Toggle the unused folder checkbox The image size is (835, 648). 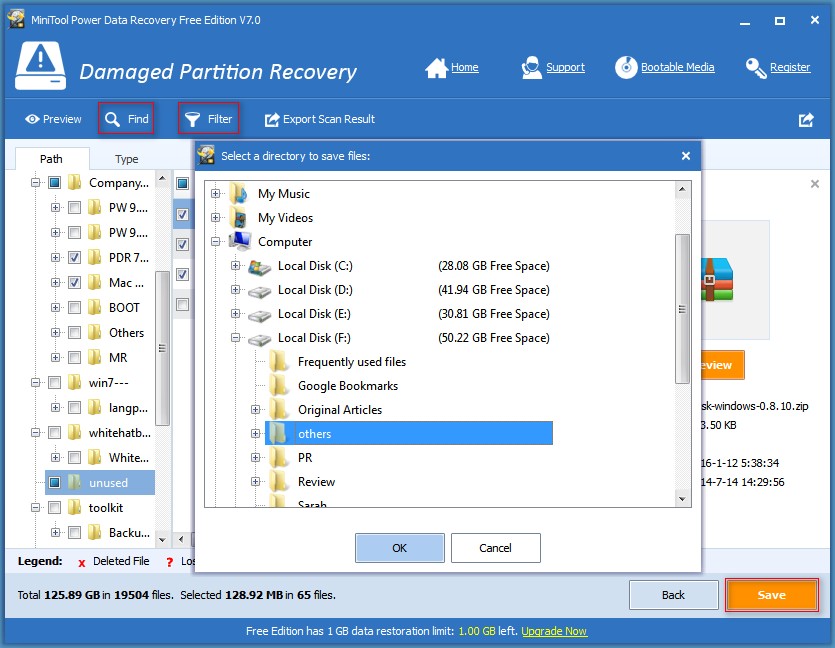[x=54, y=482]
